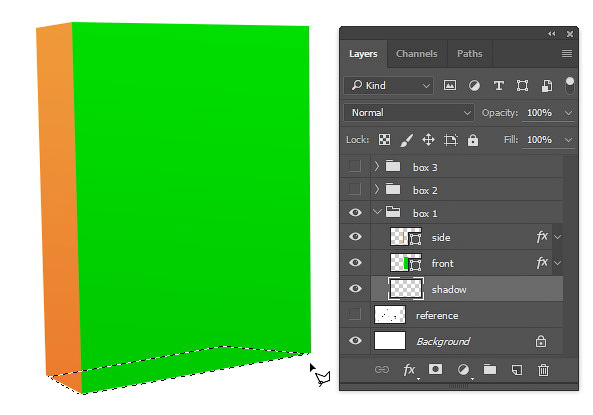The width and height of the screenshot is (593, 415).
Task: Switch to the Layers tab
Action: tap(363, 54)
